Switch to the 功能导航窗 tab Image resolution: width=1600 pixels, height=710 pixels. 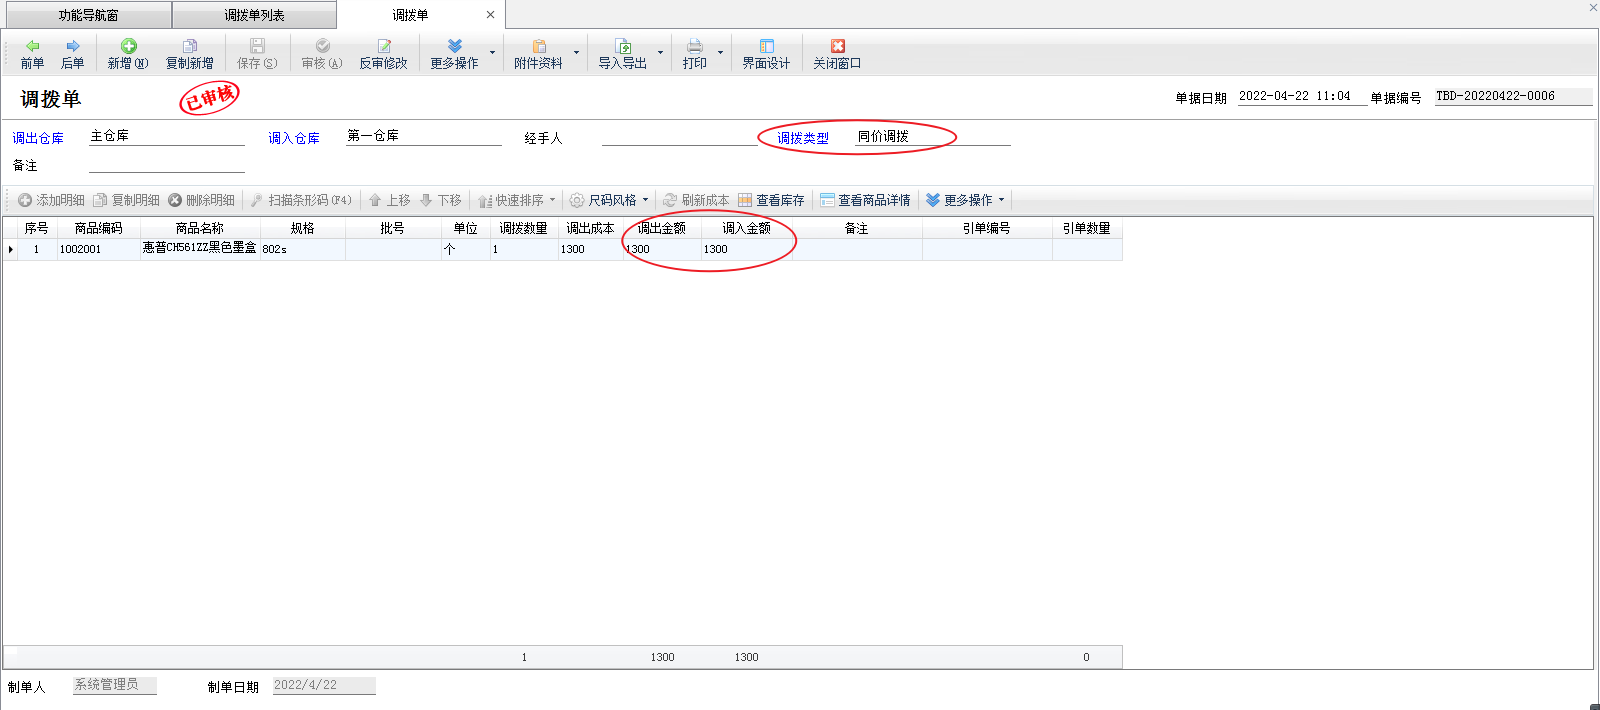tap(88, 15)
